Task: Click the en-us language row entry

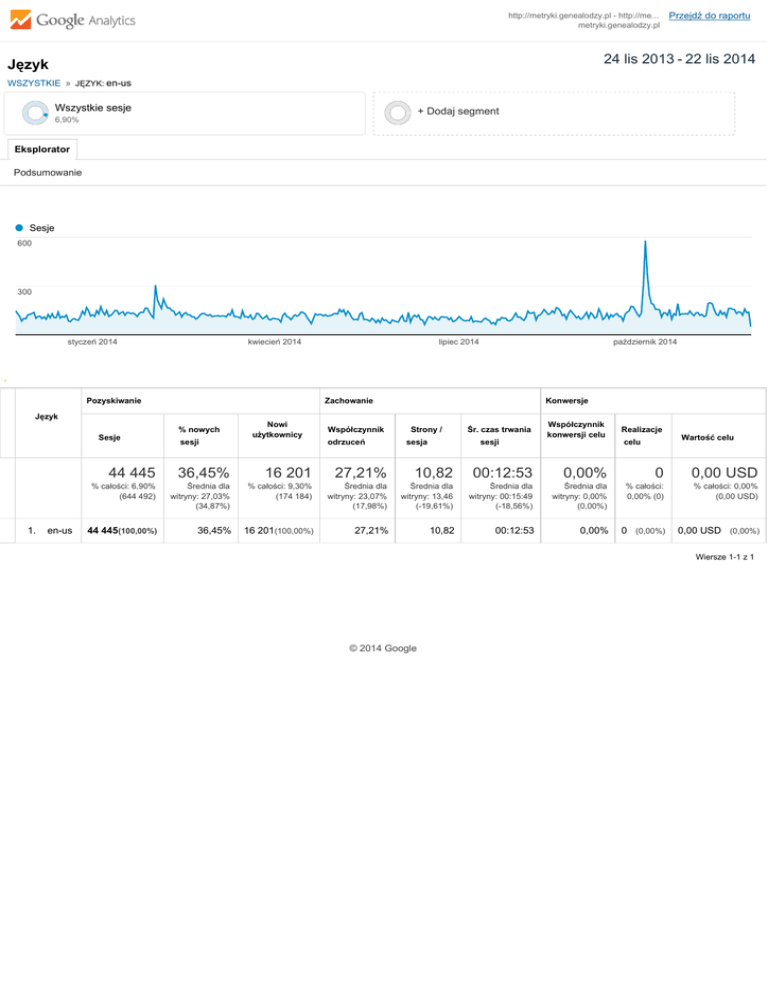Action: click(x=59, y=529)
